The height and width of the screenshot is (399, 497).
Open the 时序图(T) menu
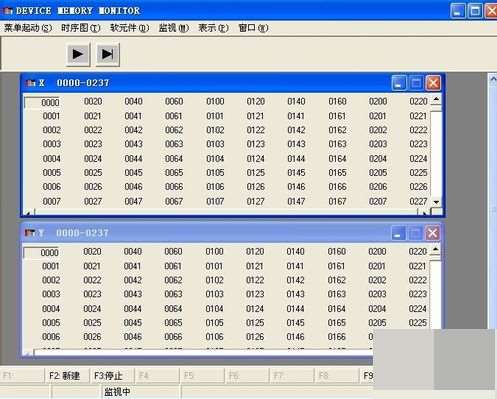[x=80, y=28]
